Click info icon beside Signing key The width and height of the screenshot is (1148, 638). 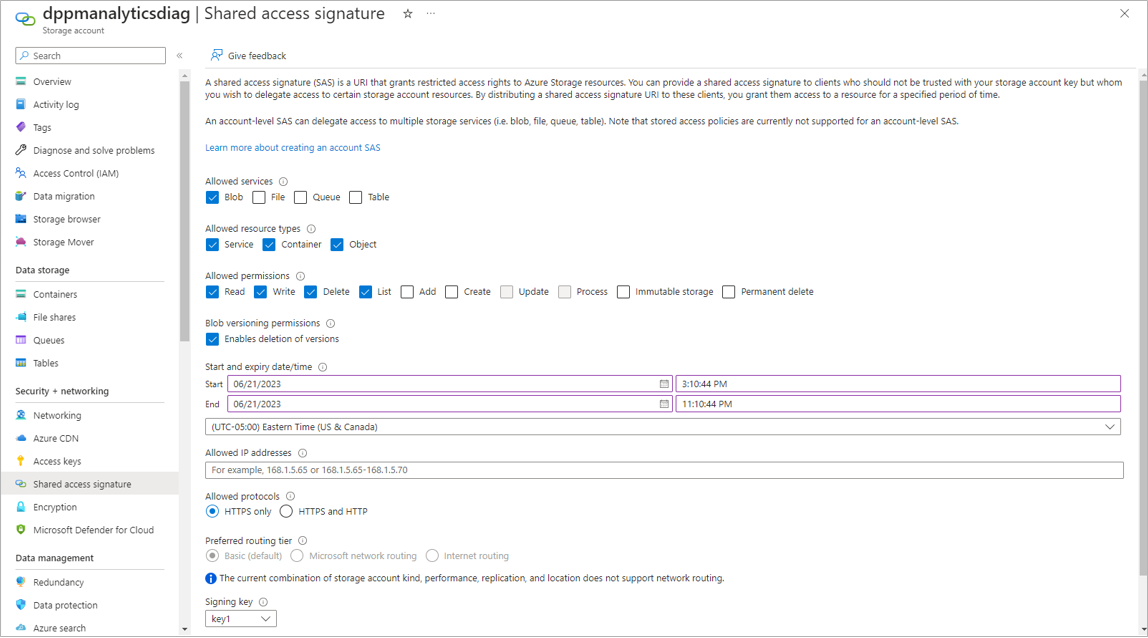(x=264, y=602)
